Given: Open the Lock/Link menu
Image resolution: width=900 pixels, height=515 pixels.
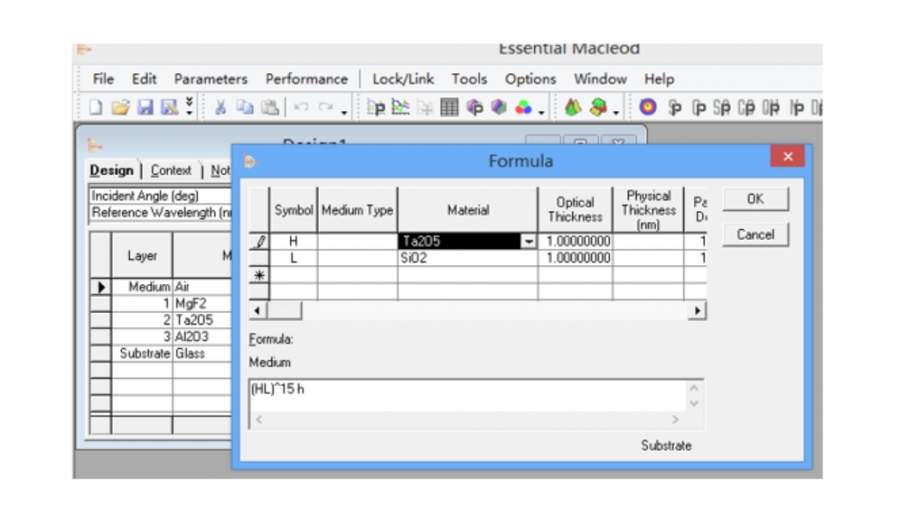Looking at the screenshot, I should coord(403,79).
